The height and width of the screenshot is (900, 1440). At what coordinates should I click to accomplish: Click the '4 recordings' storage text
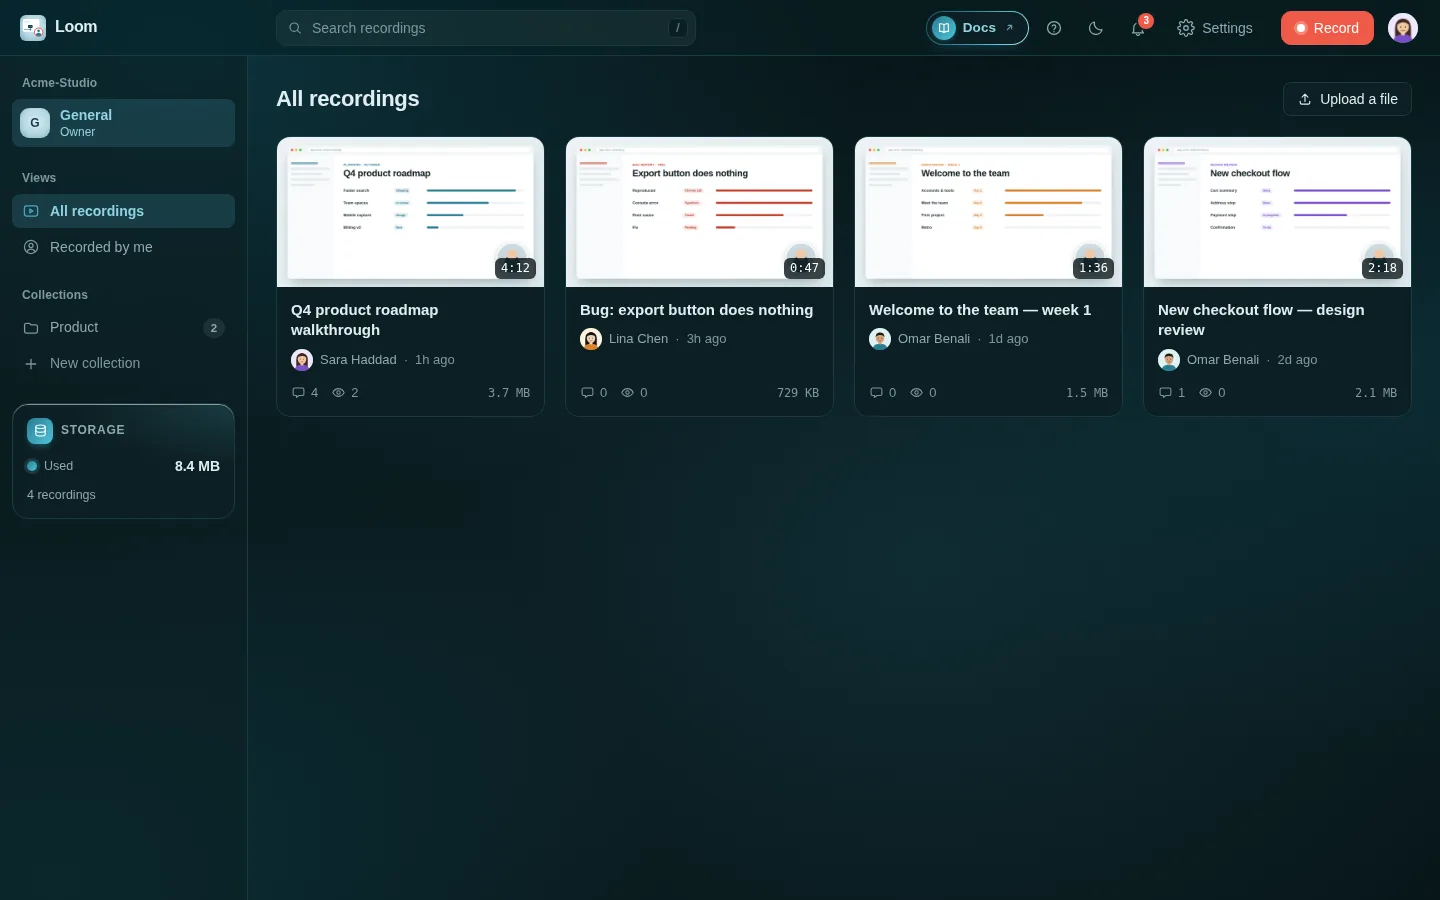(x=61, y=495)
